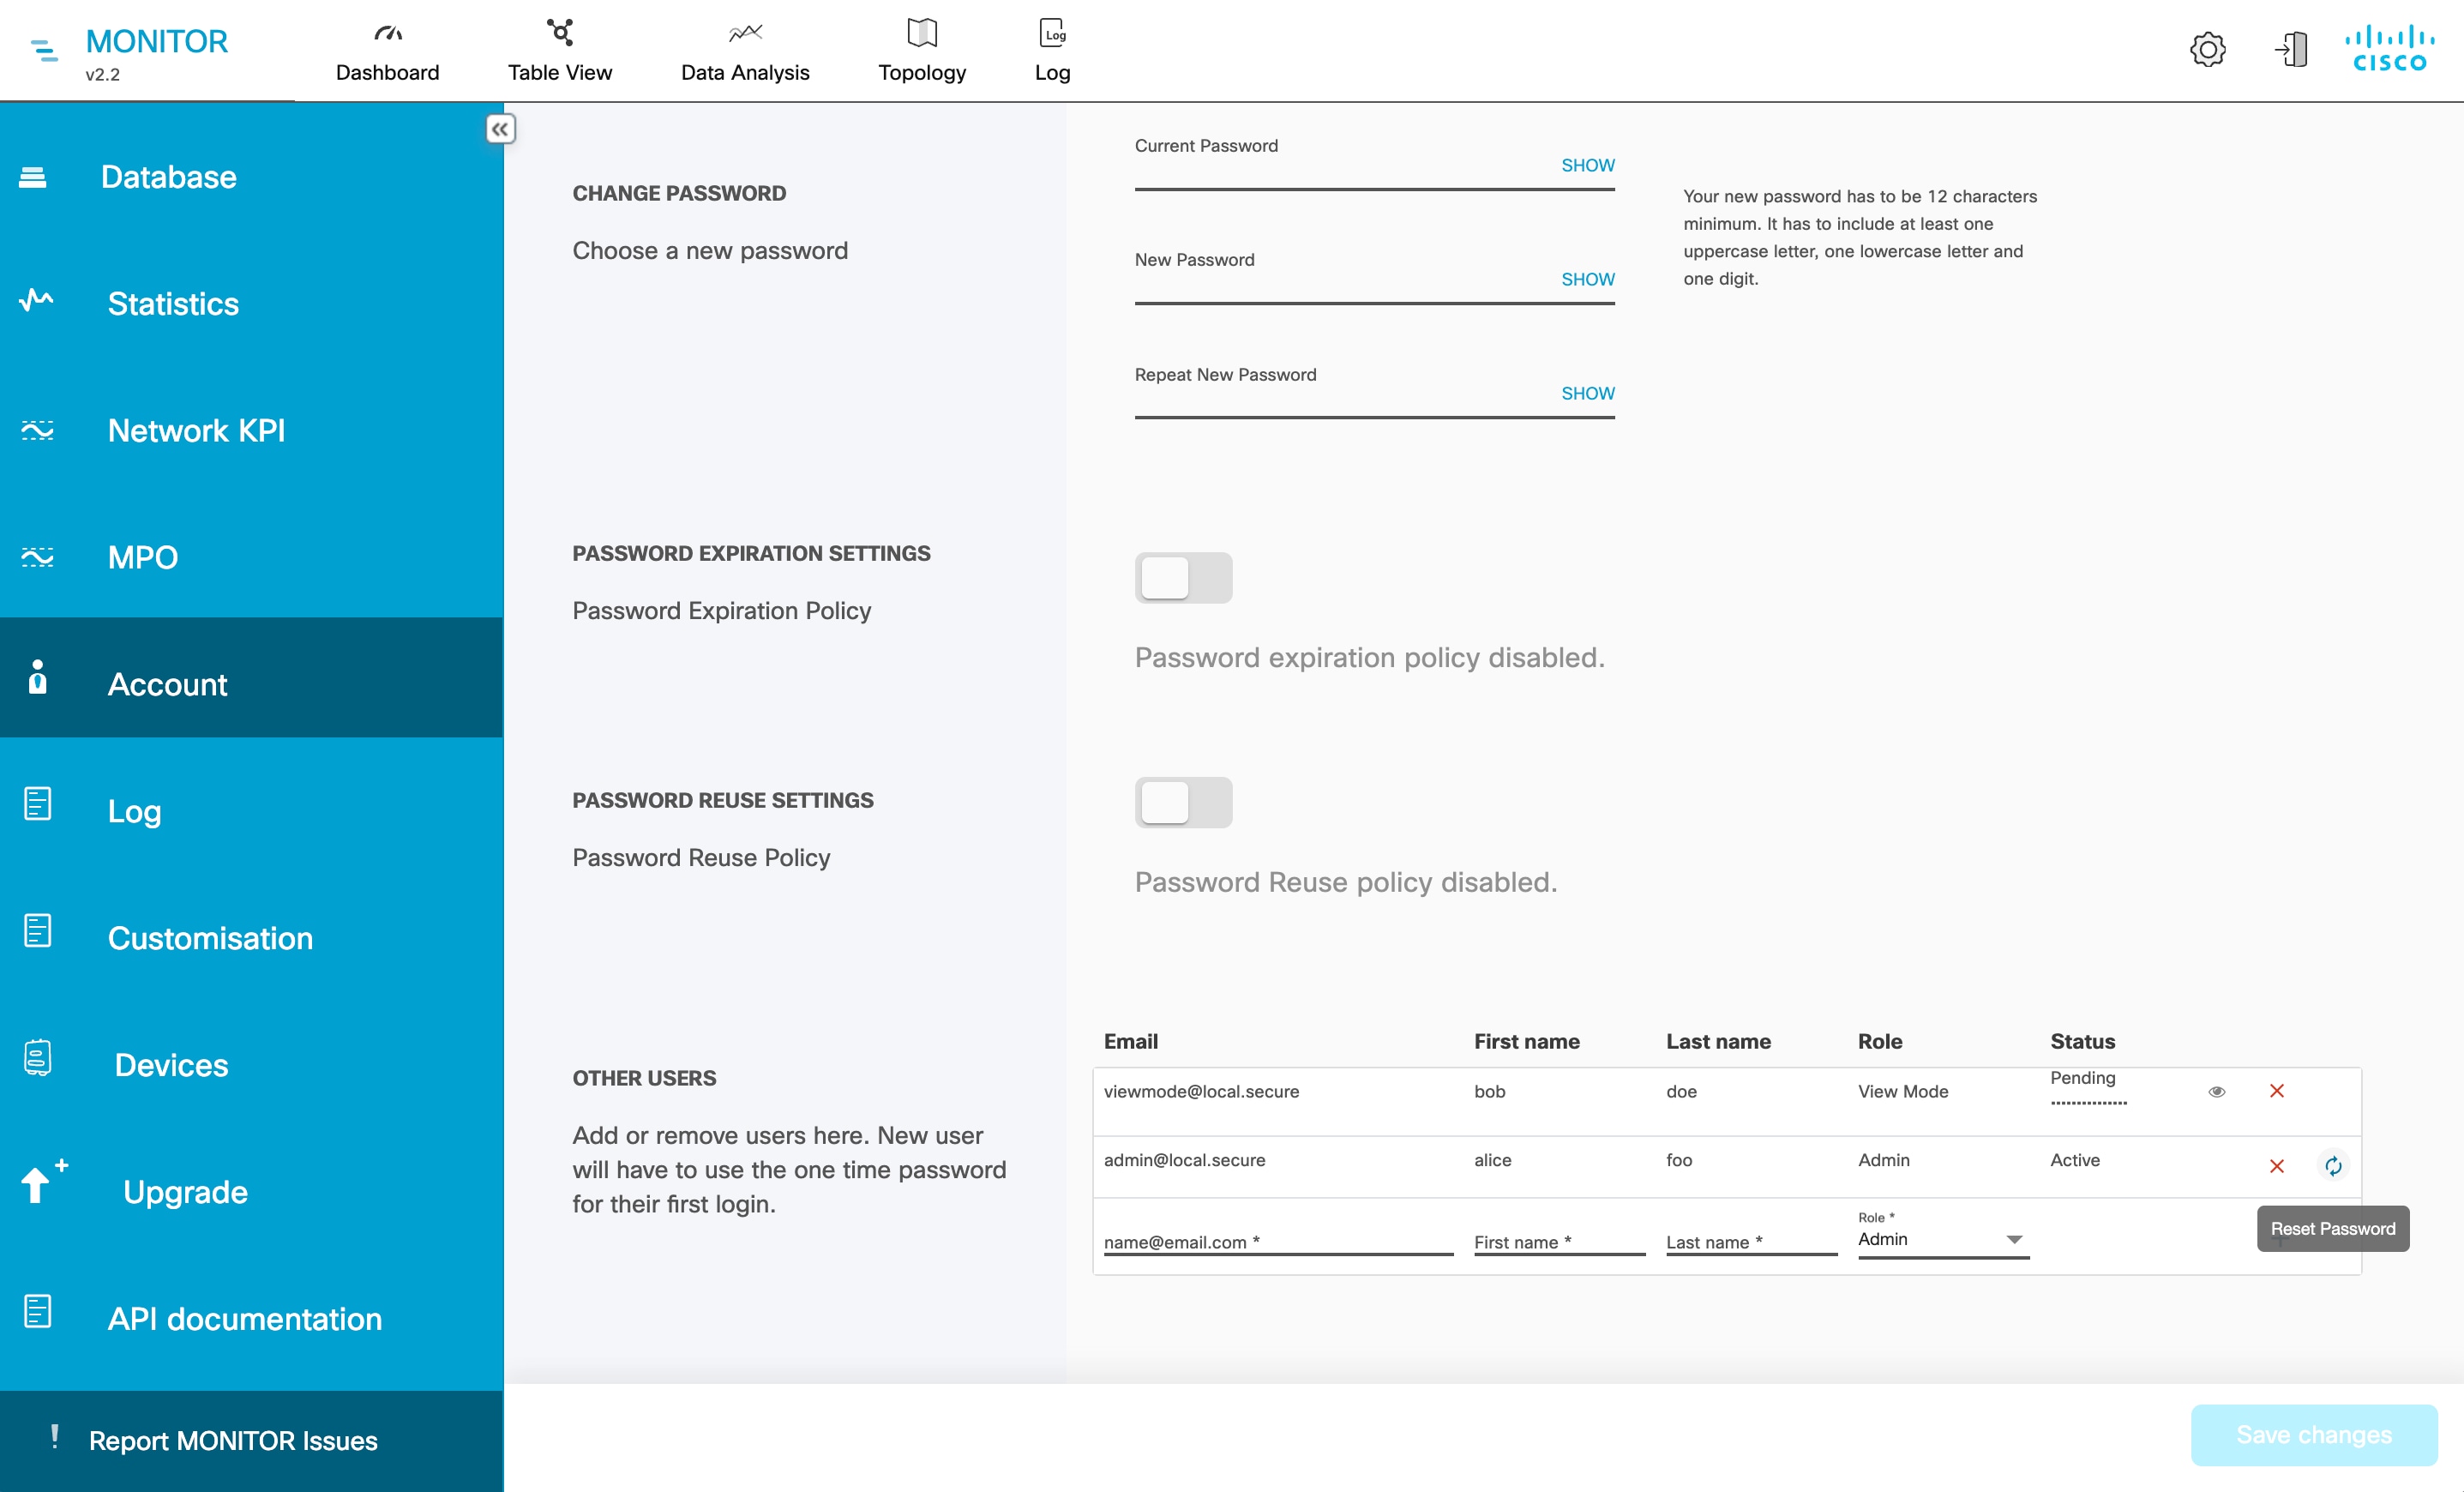This screenshot has height=1492, width=2464.
Task: Reveal the pending one-time password with the eye icon
Action: coord(2217,1092)
